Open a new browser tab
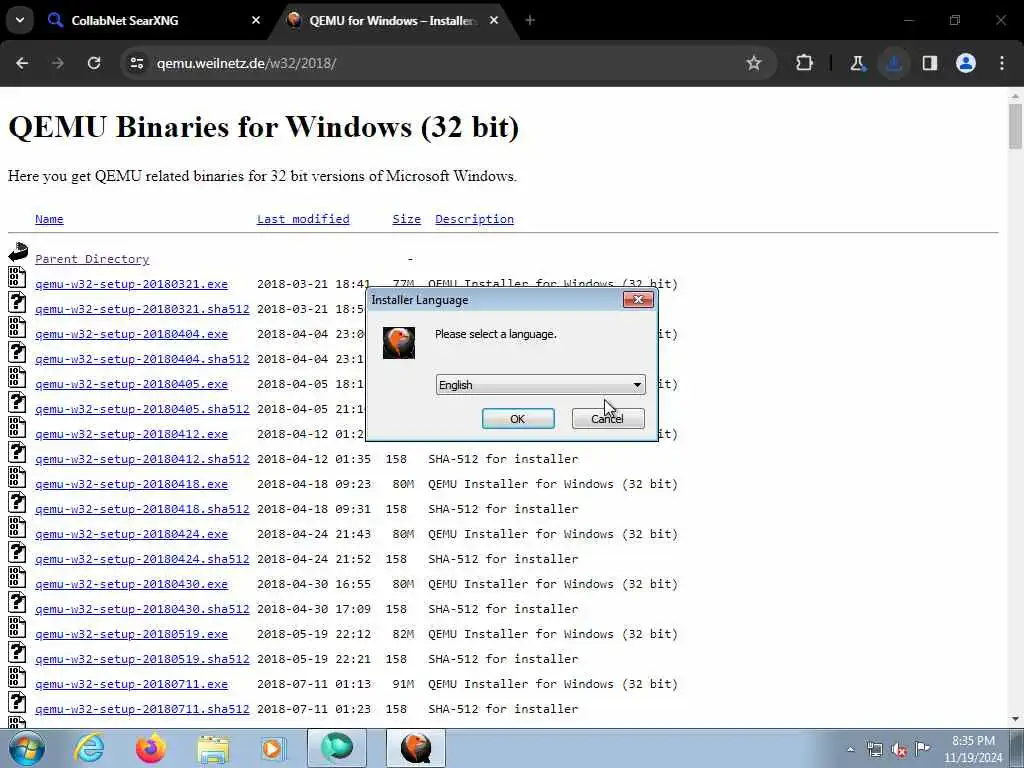Screen dimensions: 1024x768 (530, 20)
